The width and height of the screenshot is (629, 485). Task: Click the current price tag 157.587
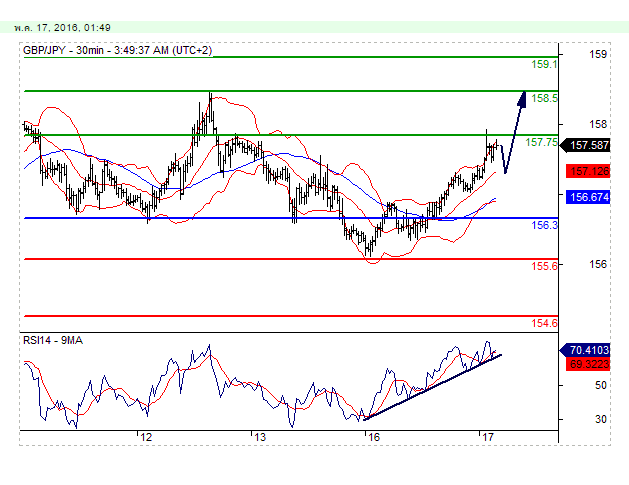coord(585,145)
